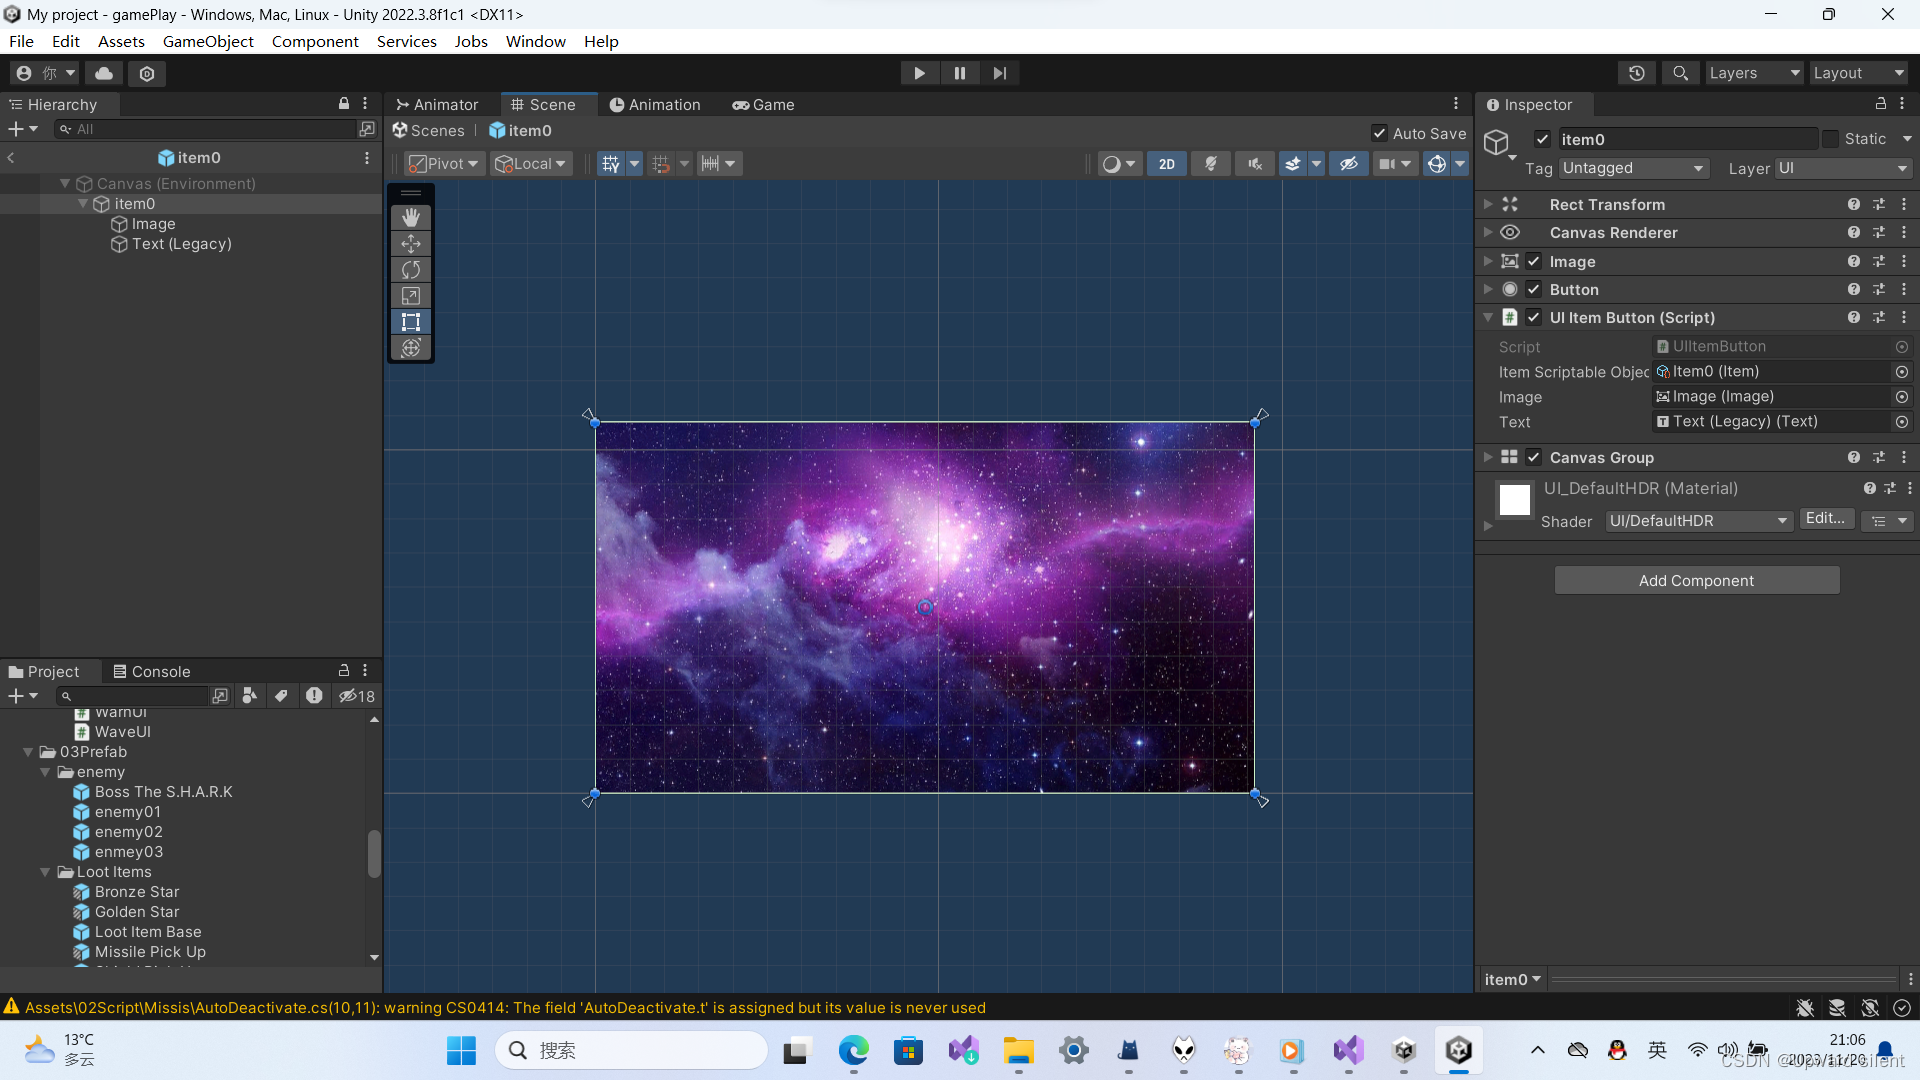Screen dimensions: 1920x1080
Task: Disable the Image component checkbox
Action: 1534,261
